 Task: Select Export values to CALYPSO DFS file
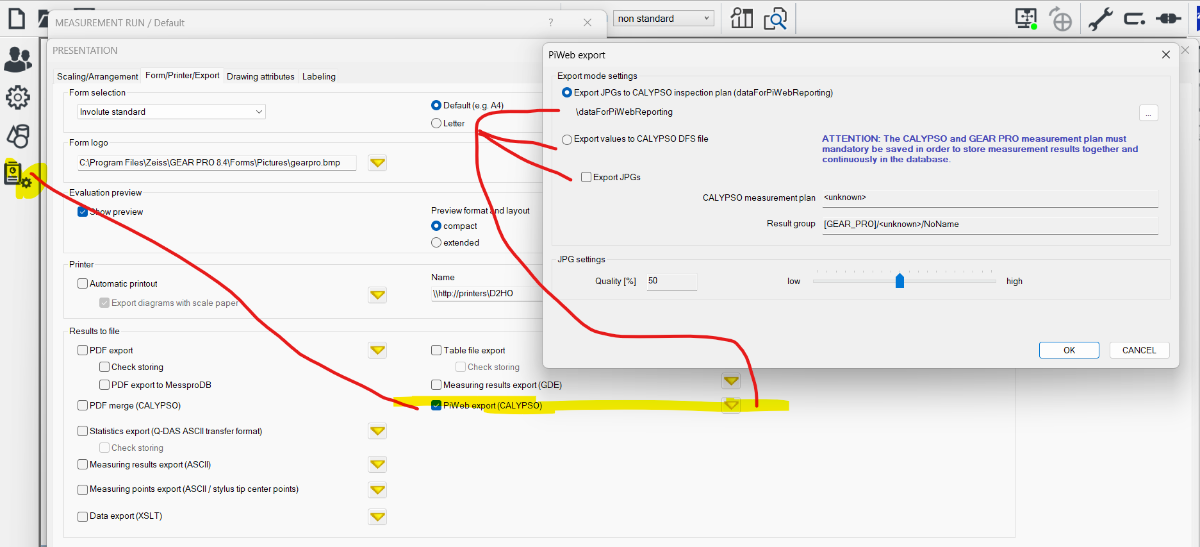[568, 139]
